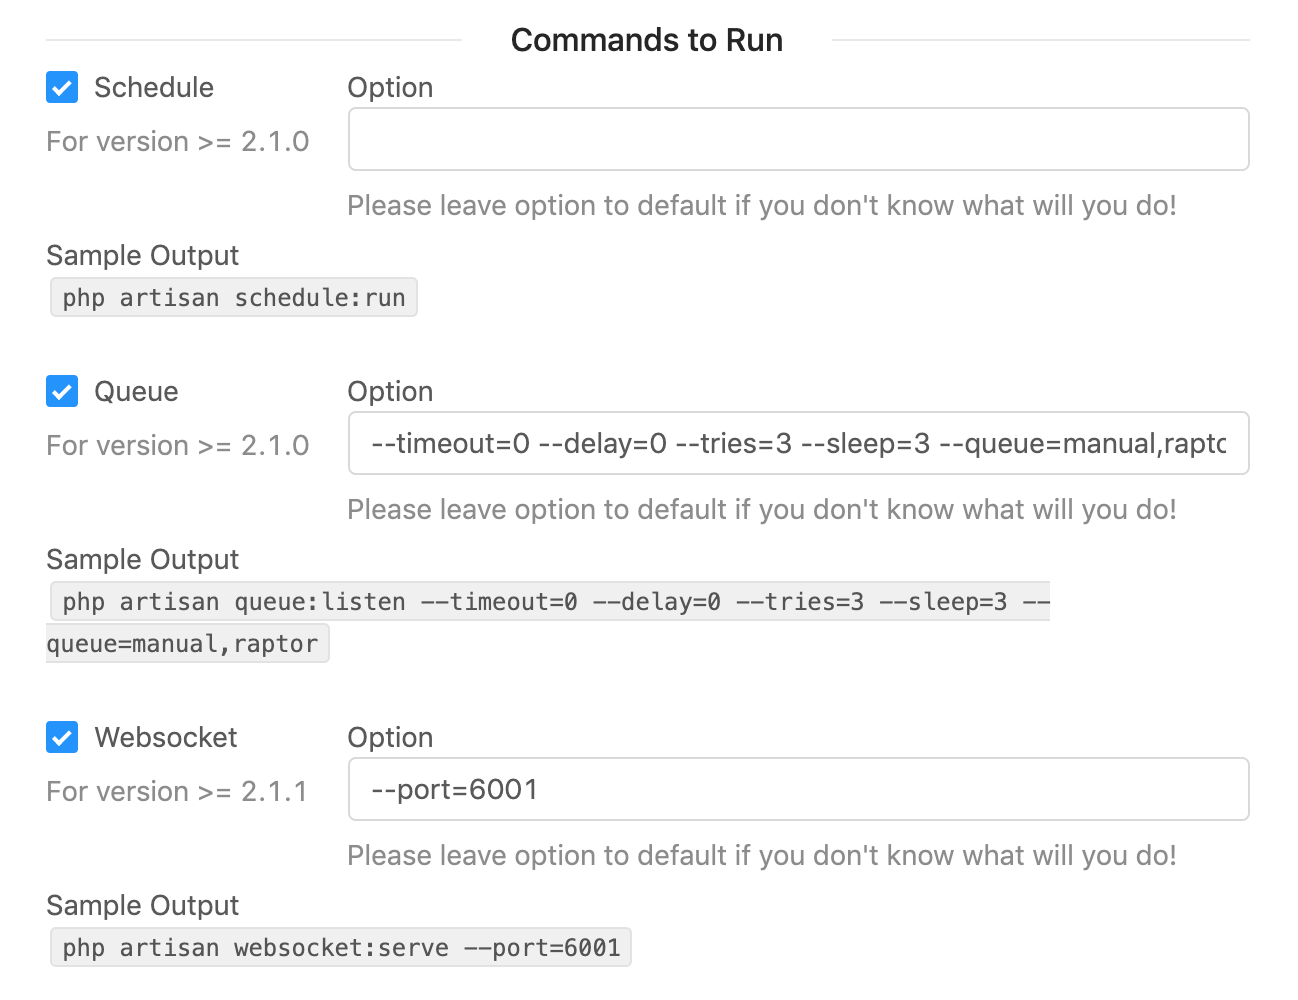Click the Option label above --port=6001
The width and height of the screenshot is (1298, 1000).
390,737
